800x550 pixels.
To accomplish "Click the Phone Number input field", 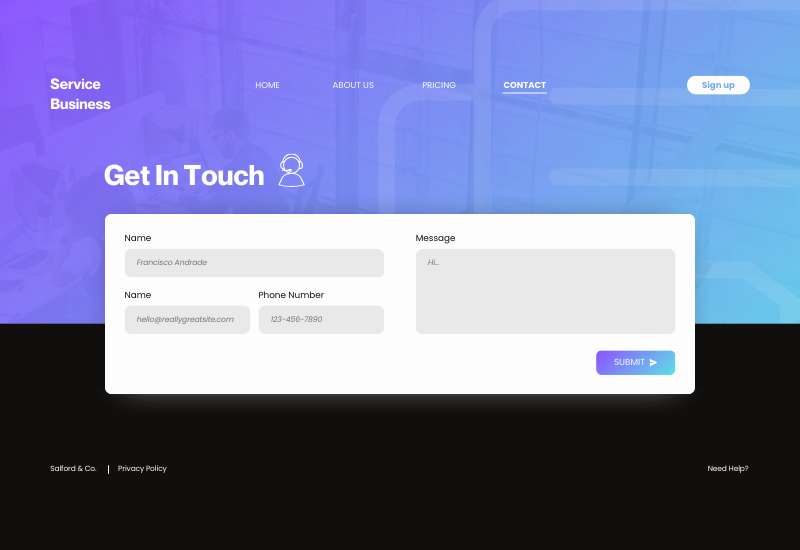I will [x=321, y=320].
